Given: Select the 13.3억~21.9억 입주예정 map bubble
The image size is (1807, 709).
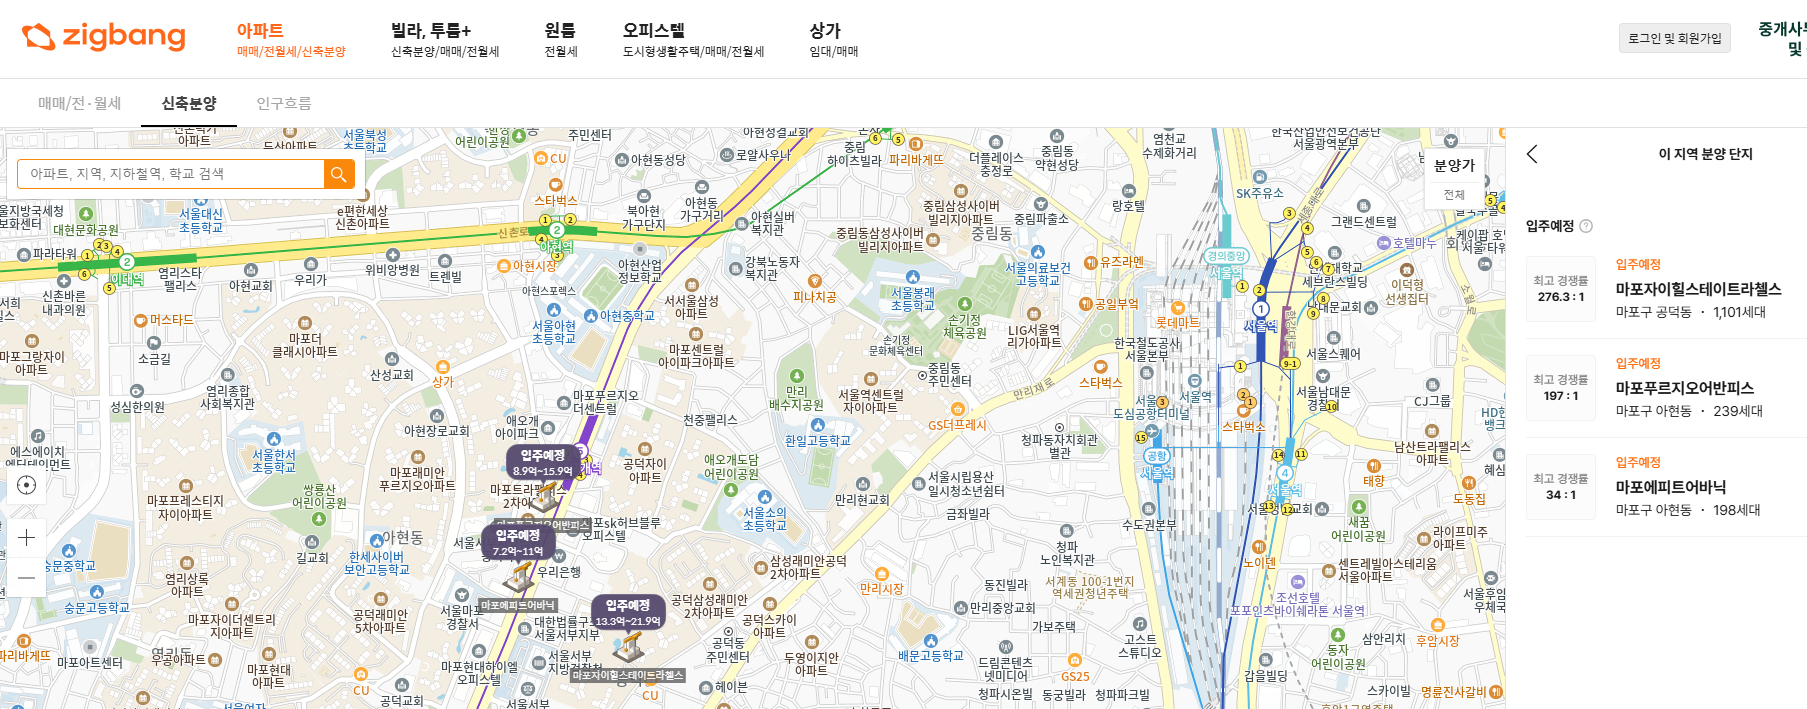Looking at the screenshot, I should (628, 613).
